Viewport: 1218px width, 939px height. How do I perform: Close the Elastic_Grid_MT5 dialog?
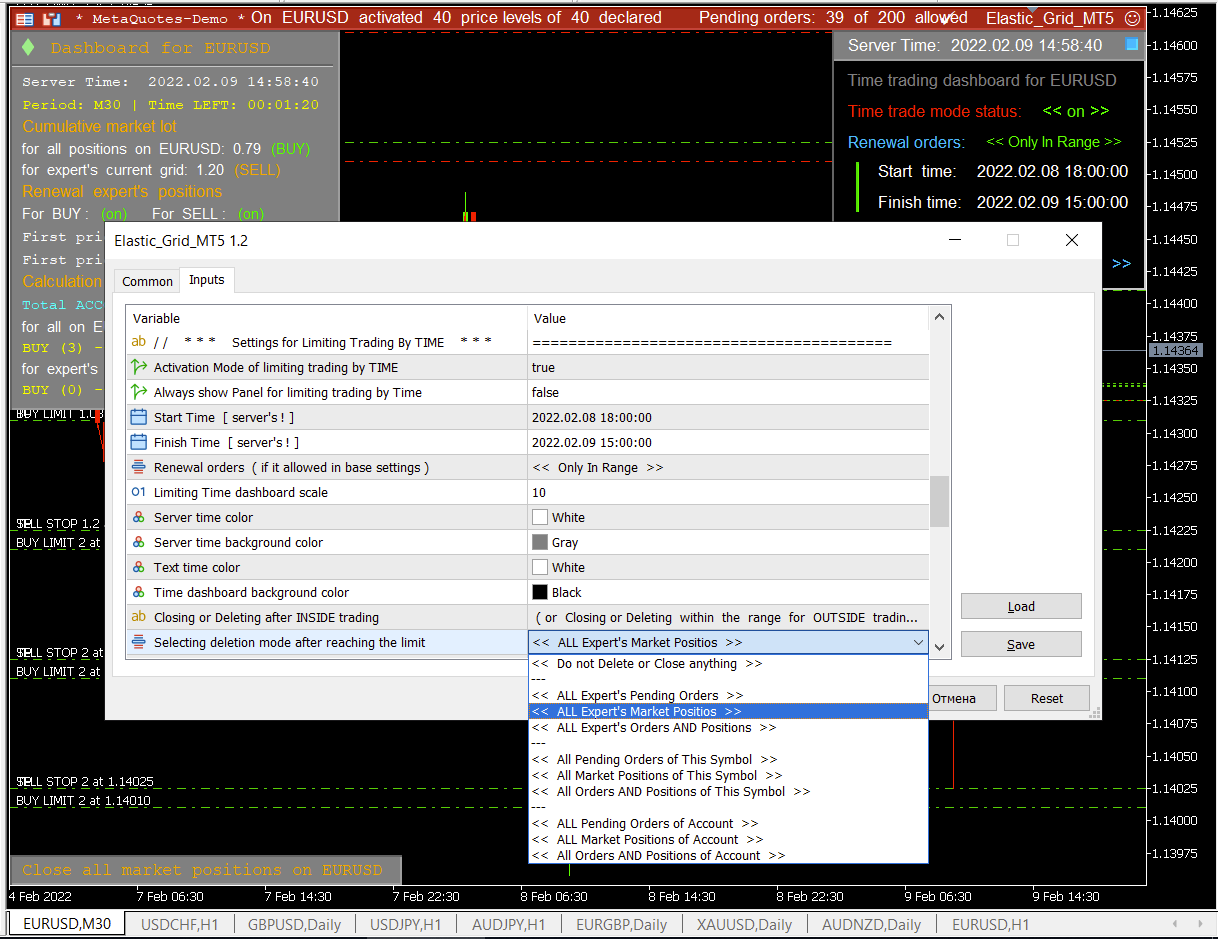coord(1072,240)
